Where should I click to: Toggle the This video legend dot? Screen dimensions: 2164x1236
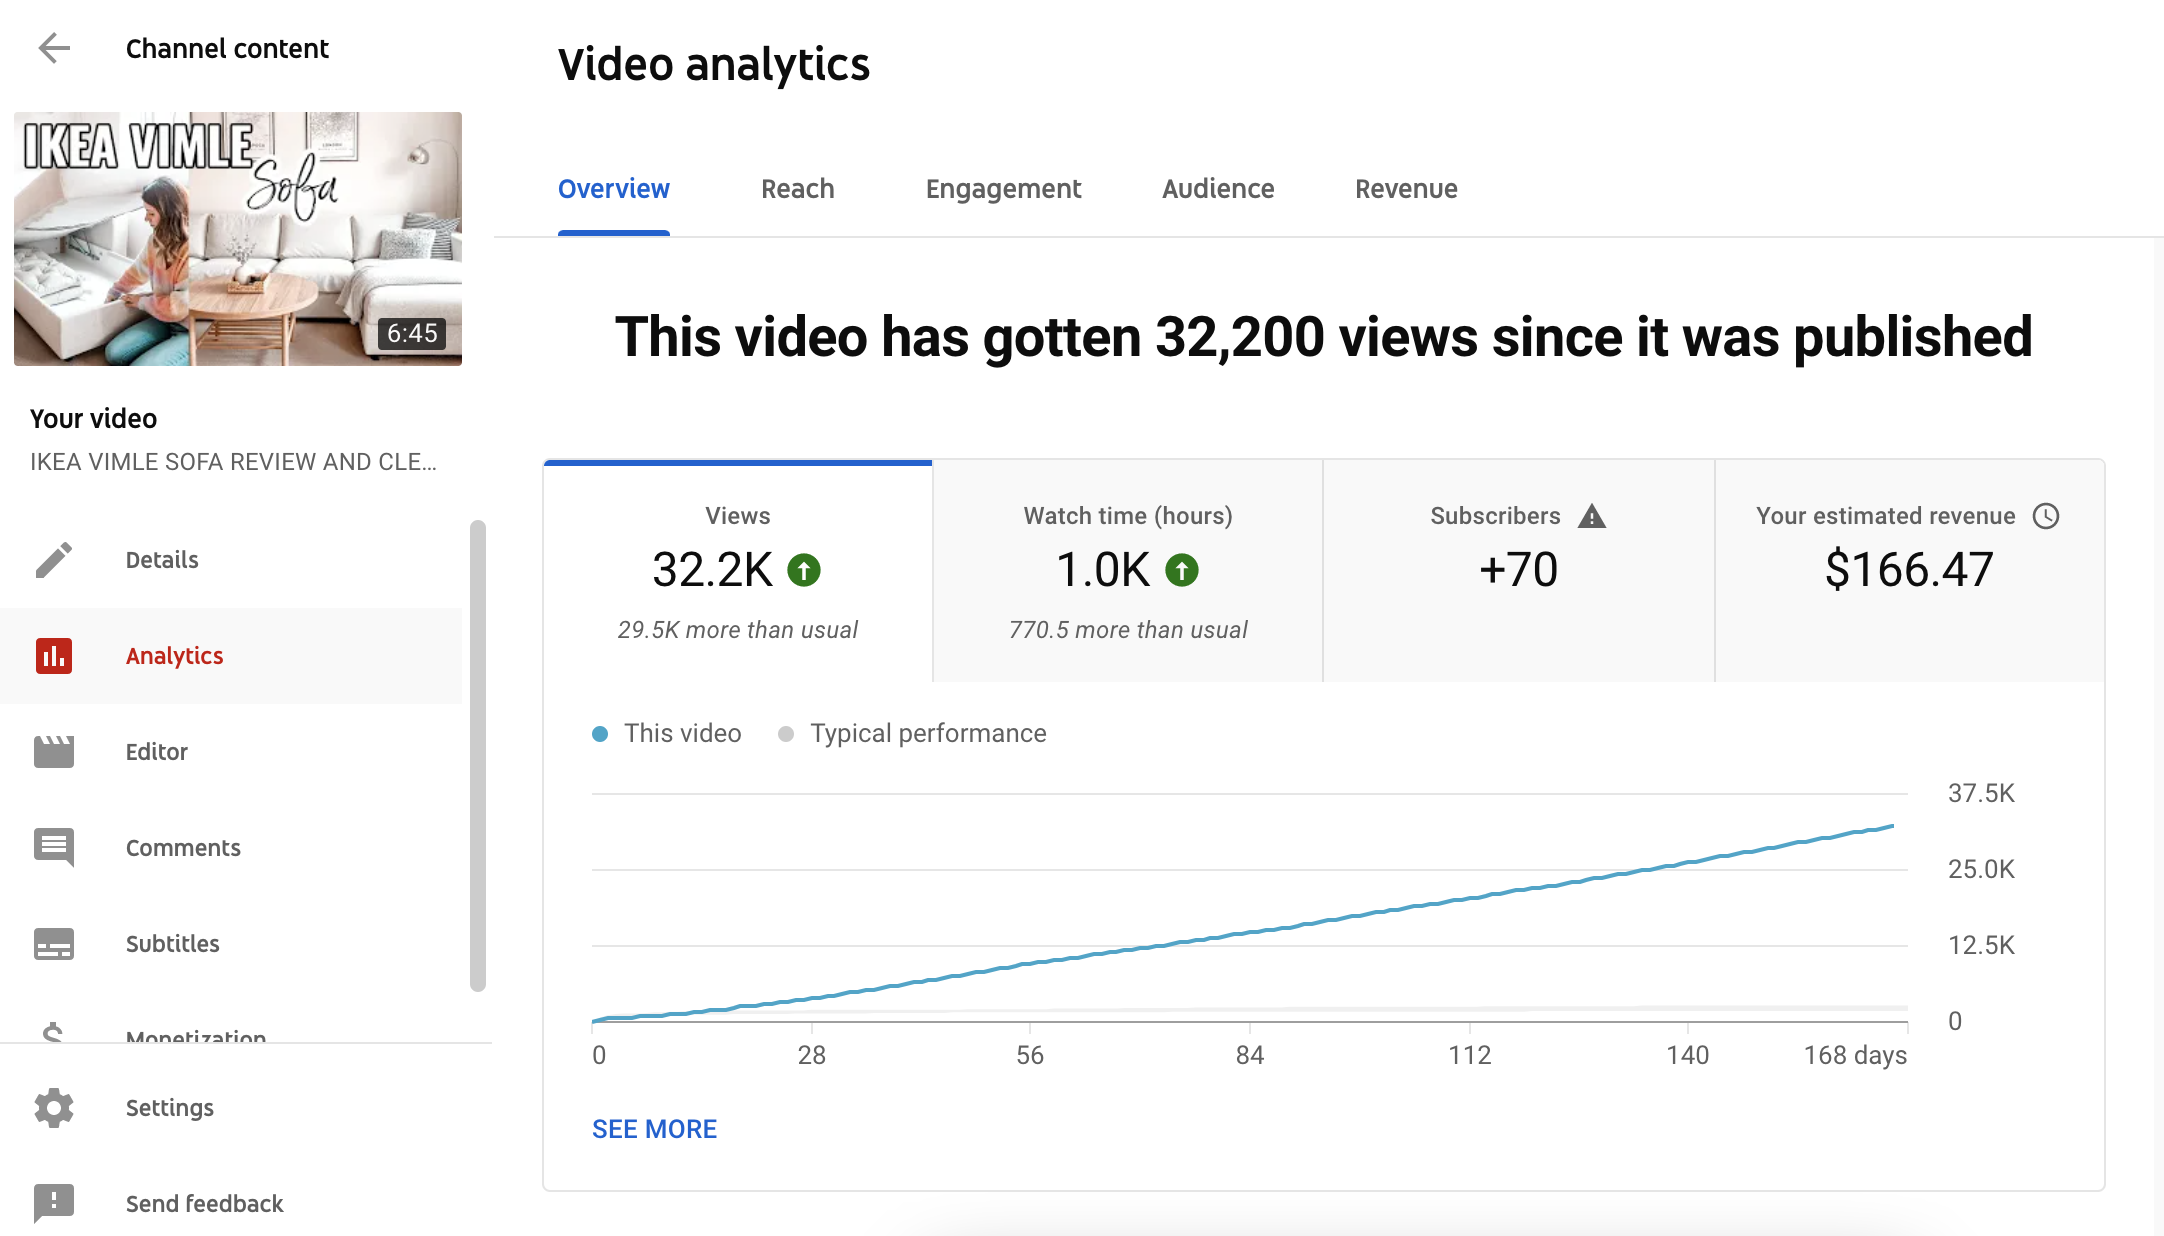click(600, 734)
